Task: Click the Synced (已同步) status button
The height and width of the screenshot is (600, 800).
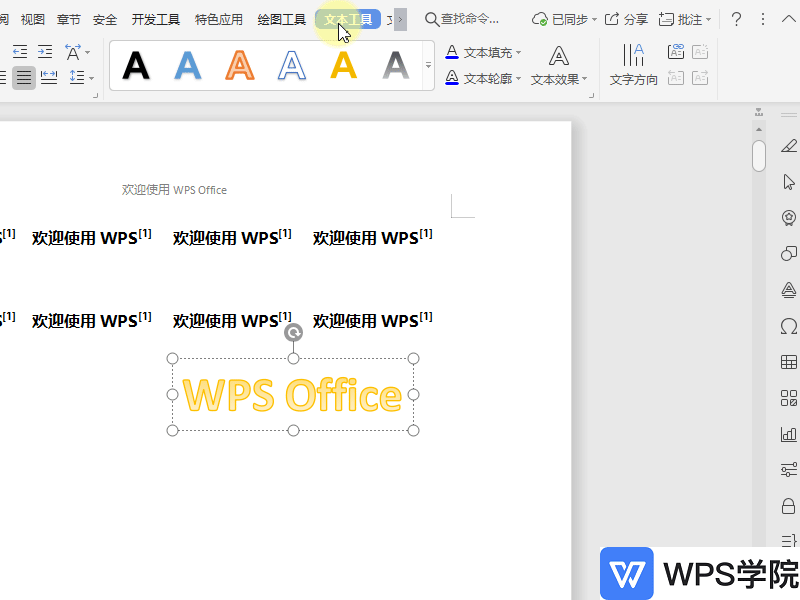Action: coord(565,19)
